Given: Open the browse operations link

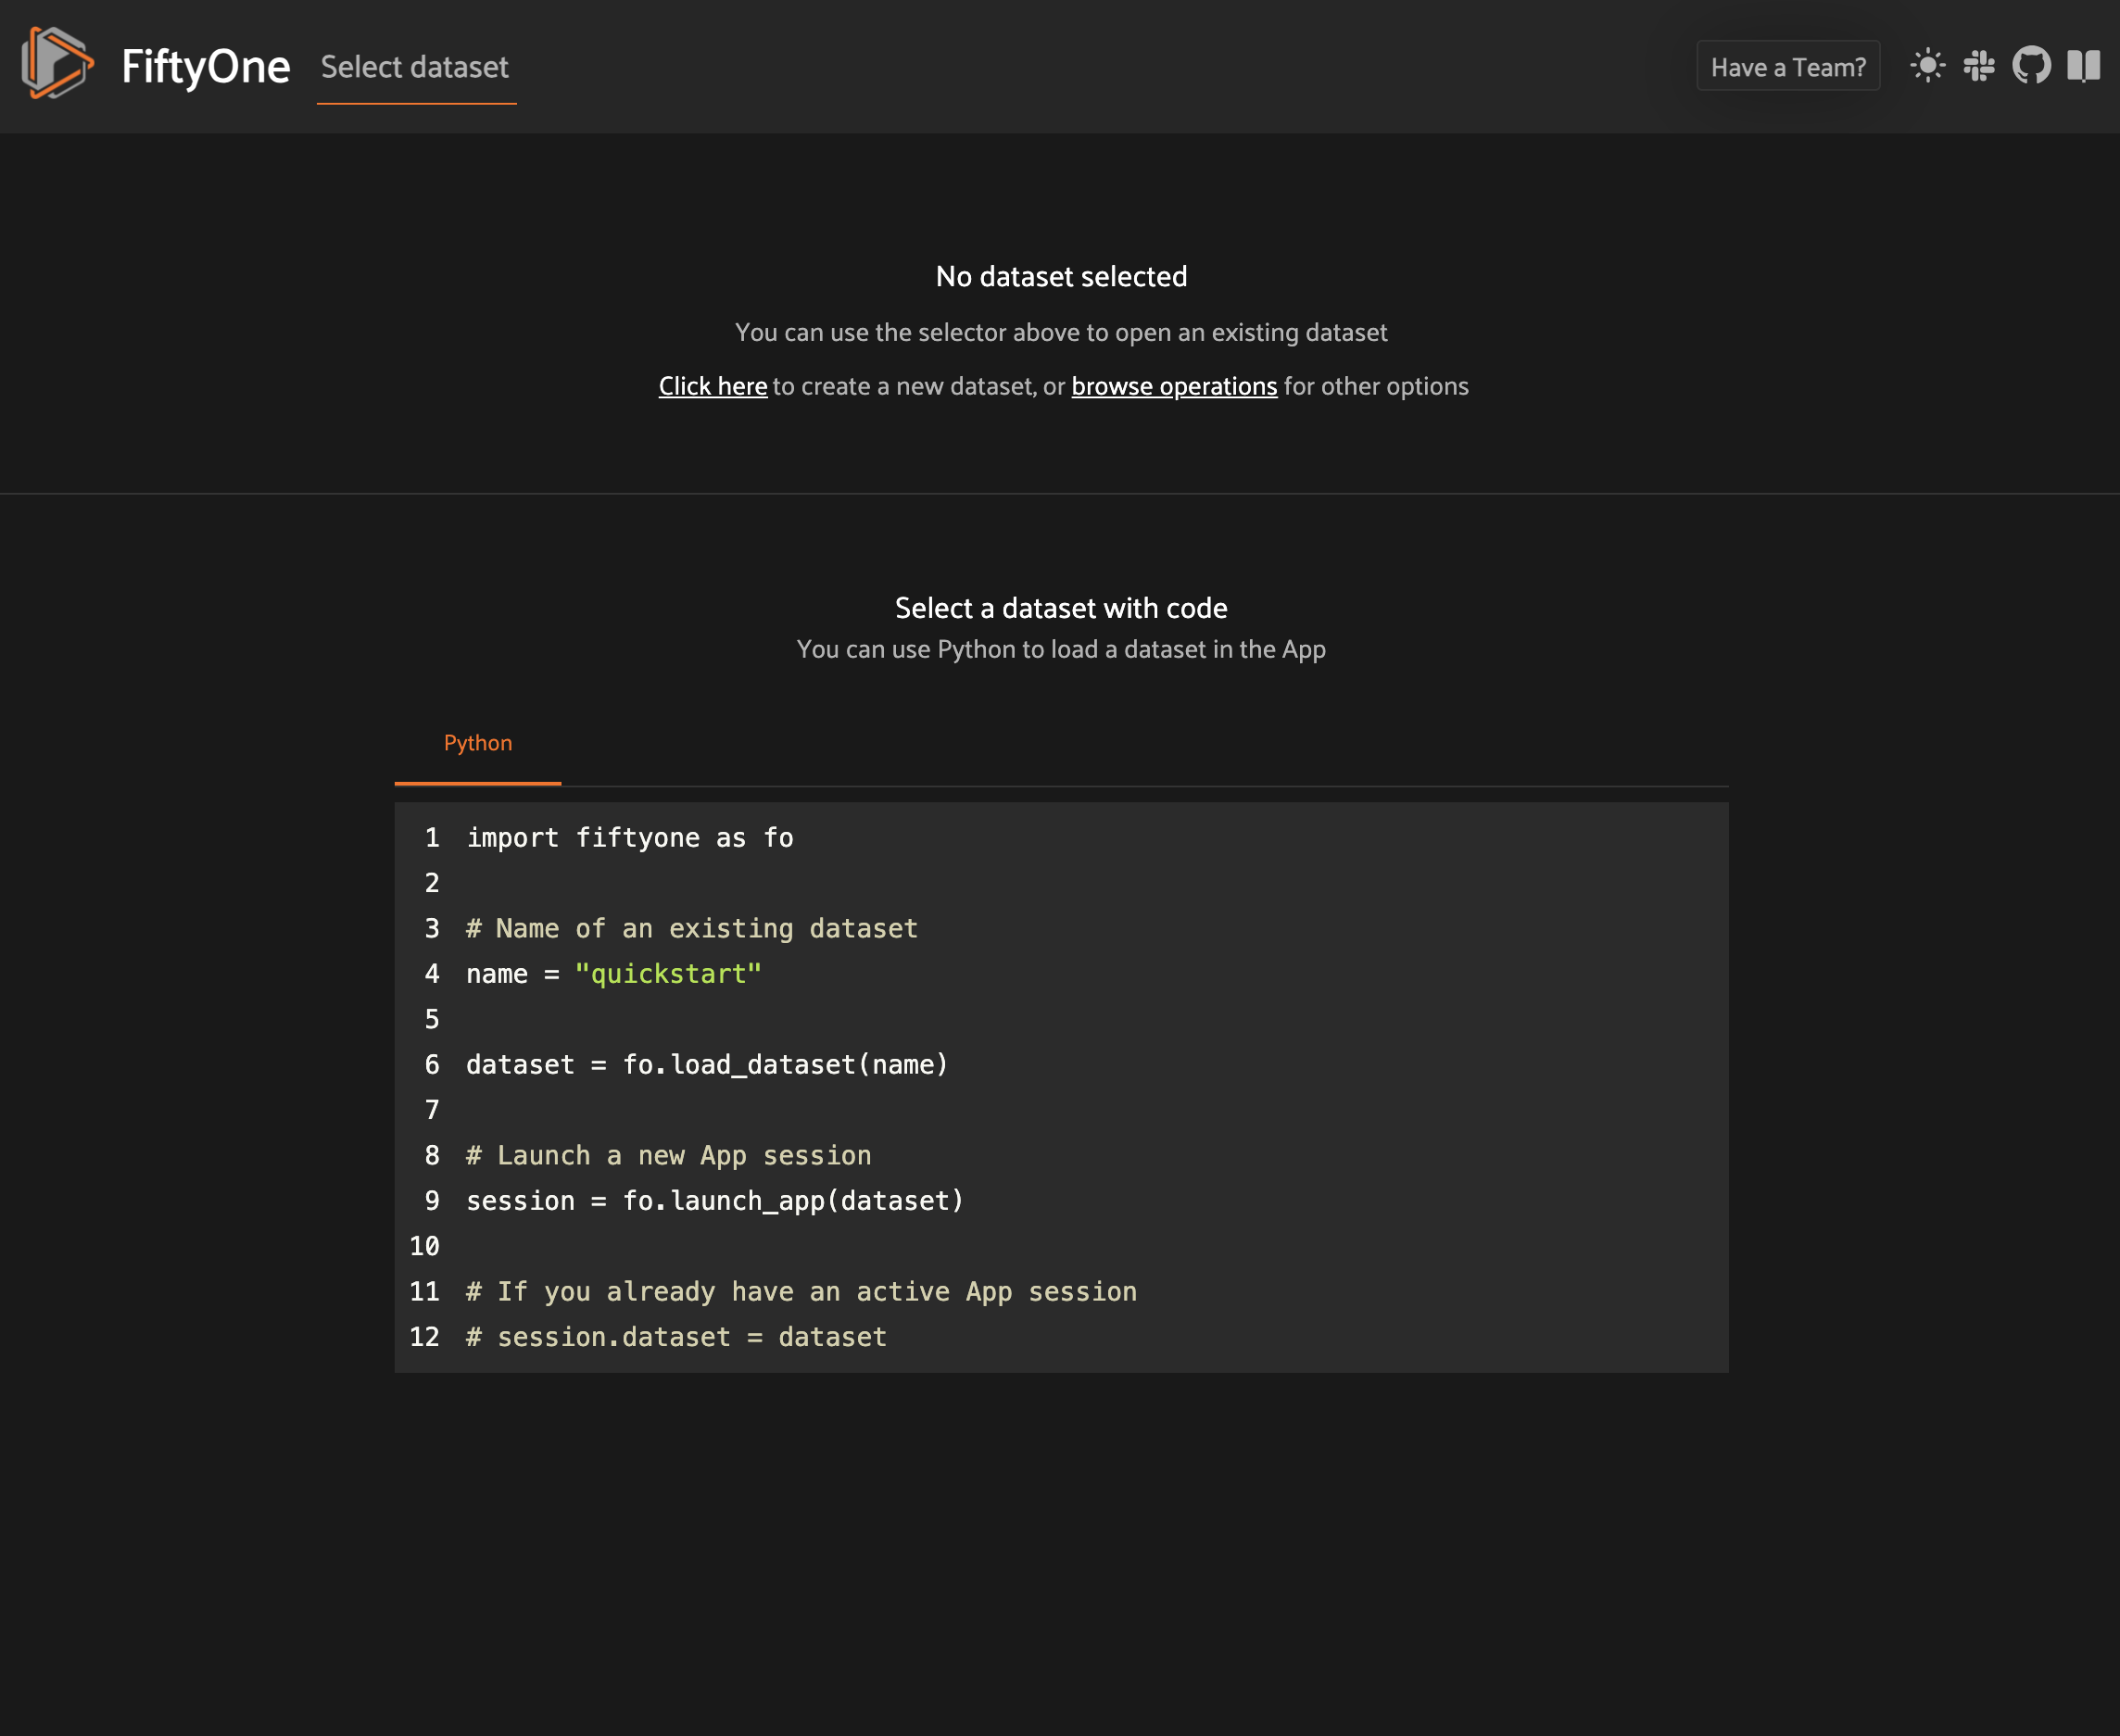Looking at the screenshot, I should point(1174,386).
